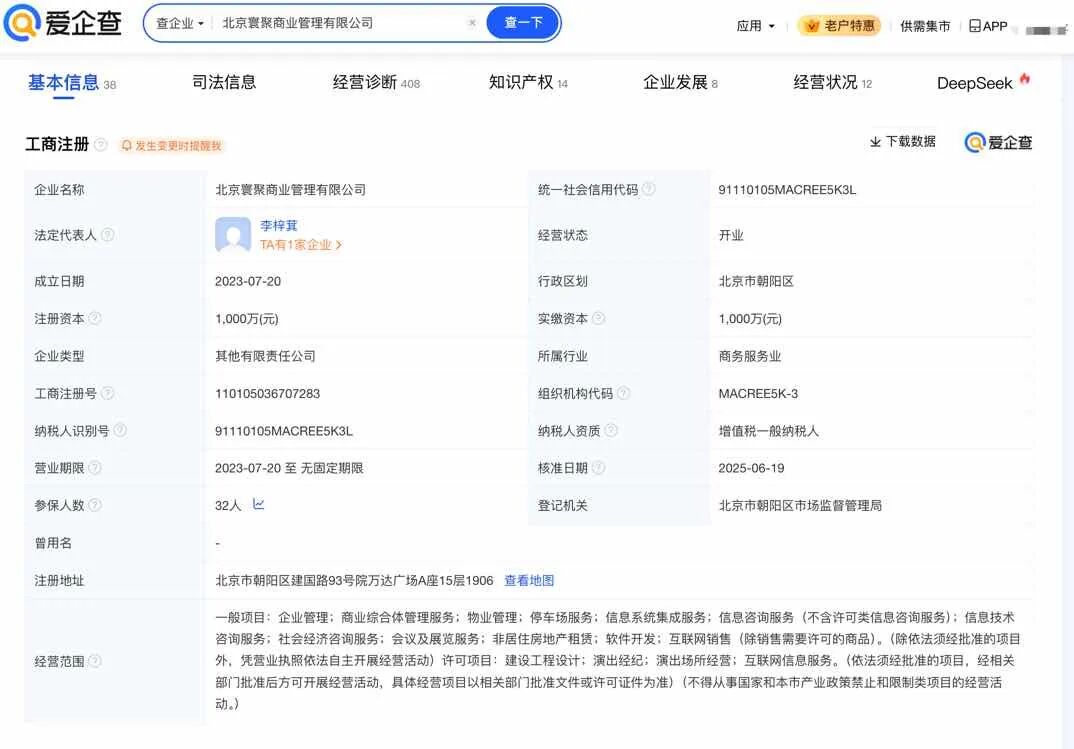Click the 下载数据 download icon
This screenshot has height=749, width=1074.
coord(876,142)
